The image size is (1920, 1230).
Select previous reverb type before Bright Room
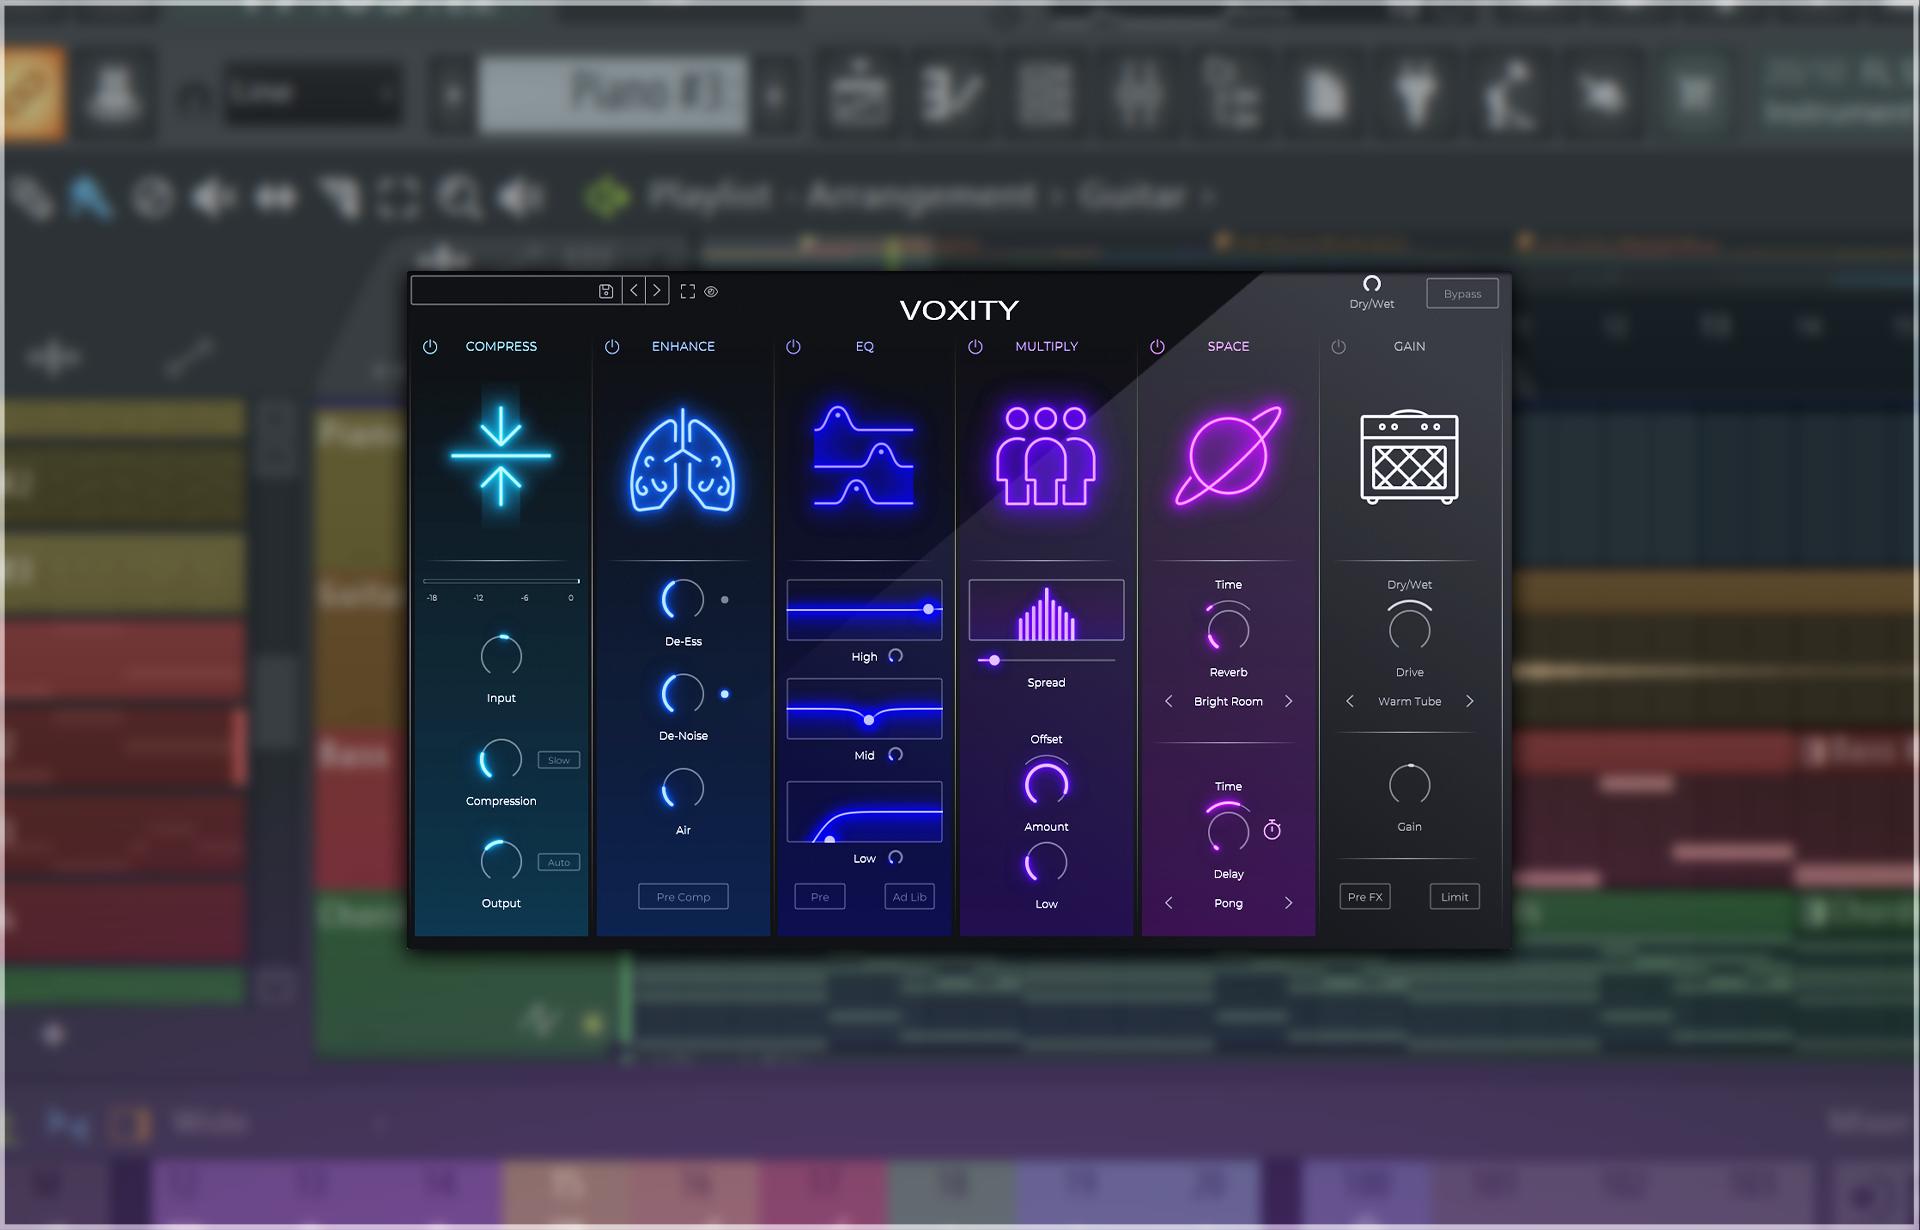tap(1168, 701)
